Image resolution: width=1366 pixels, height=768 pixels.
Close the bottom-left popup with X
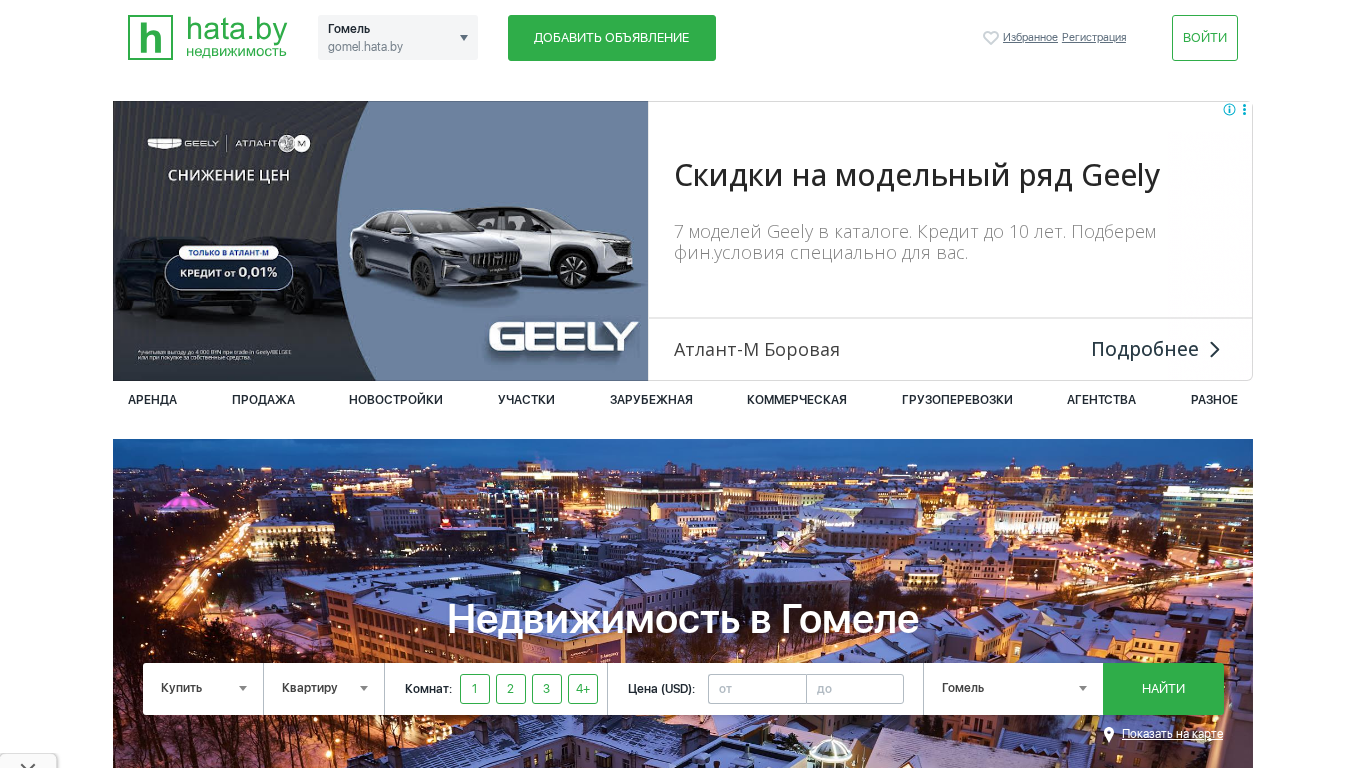pyautogui.click(x=28, y=764)
